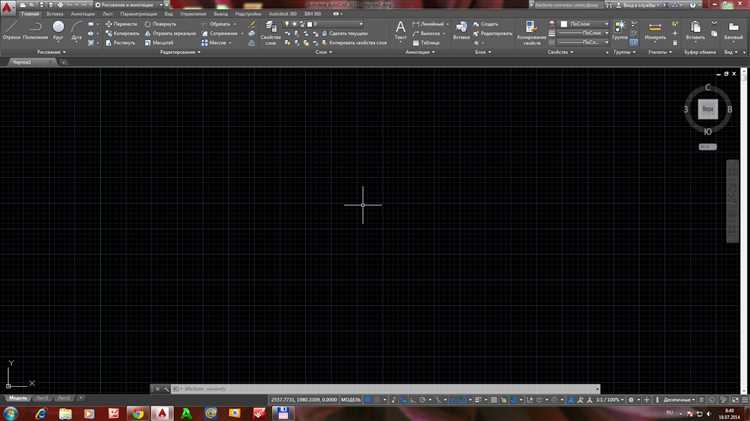Screen dimensions: 750x421
Task: Activate the Polyline (Полилиния) tool
Action: pyautogui.click(x=35, y=30)
